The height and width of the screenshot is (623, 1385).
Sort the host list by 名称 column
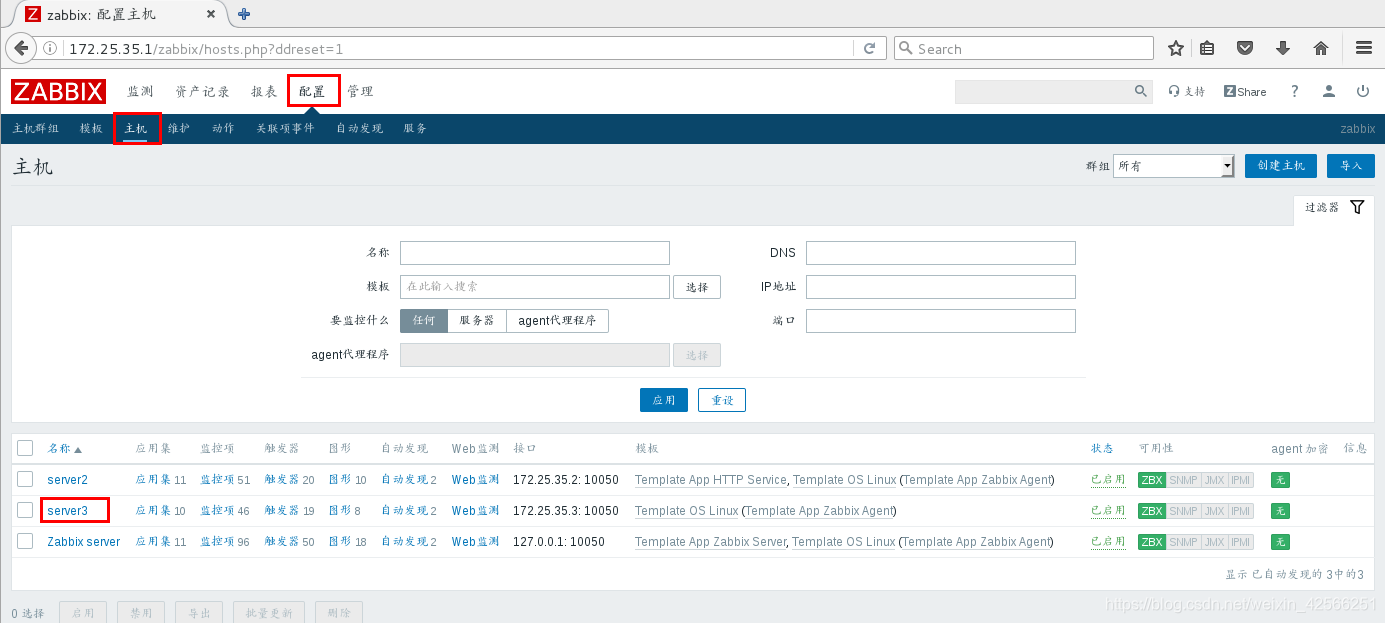point(65,449)
